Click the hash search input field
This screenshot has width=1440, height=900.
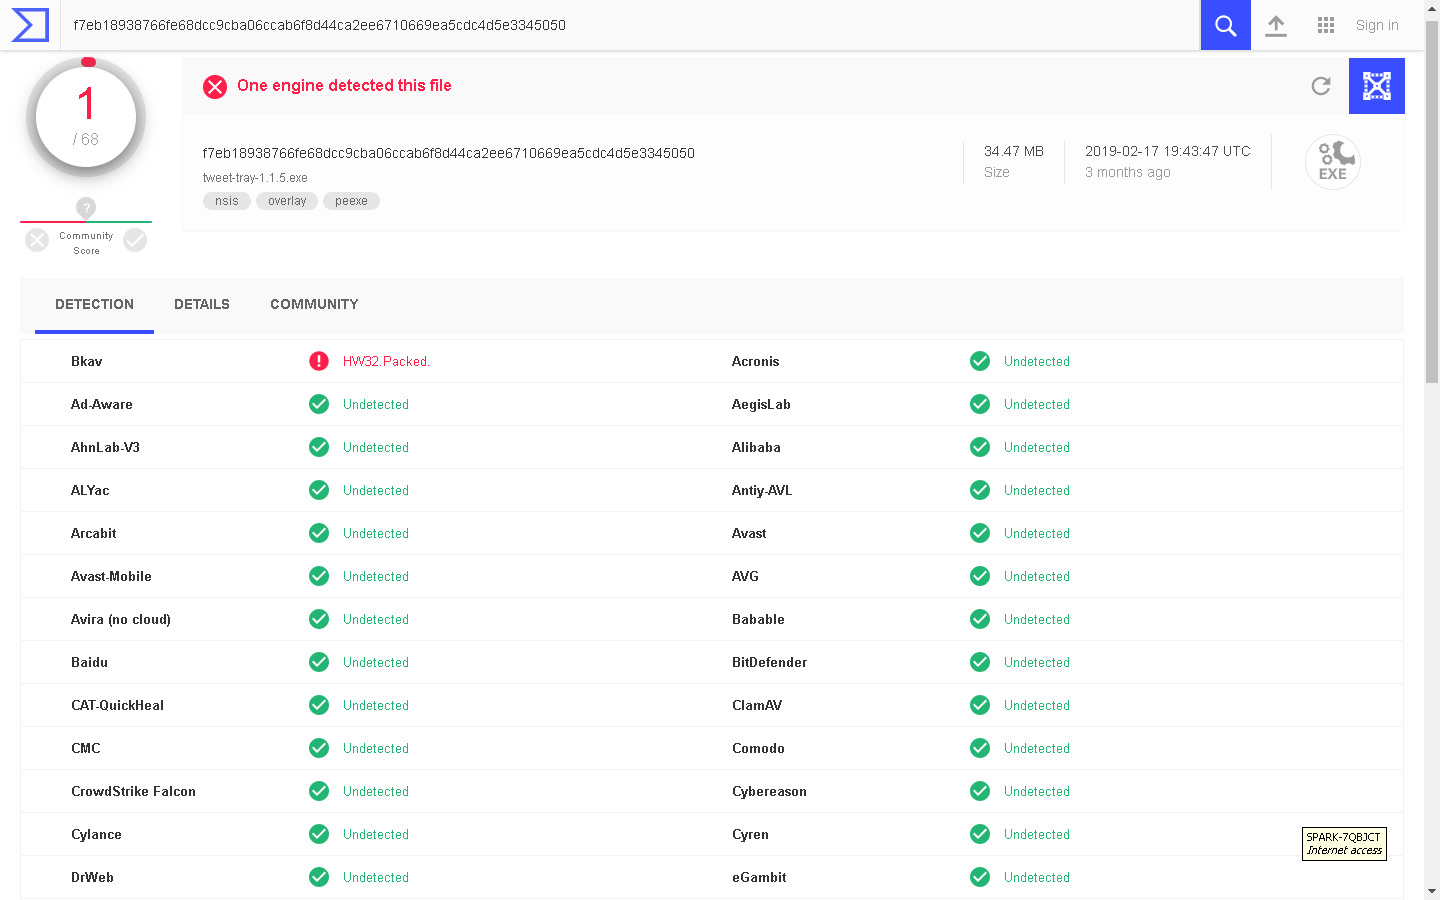pyautogui.click(x=630, y=25)
